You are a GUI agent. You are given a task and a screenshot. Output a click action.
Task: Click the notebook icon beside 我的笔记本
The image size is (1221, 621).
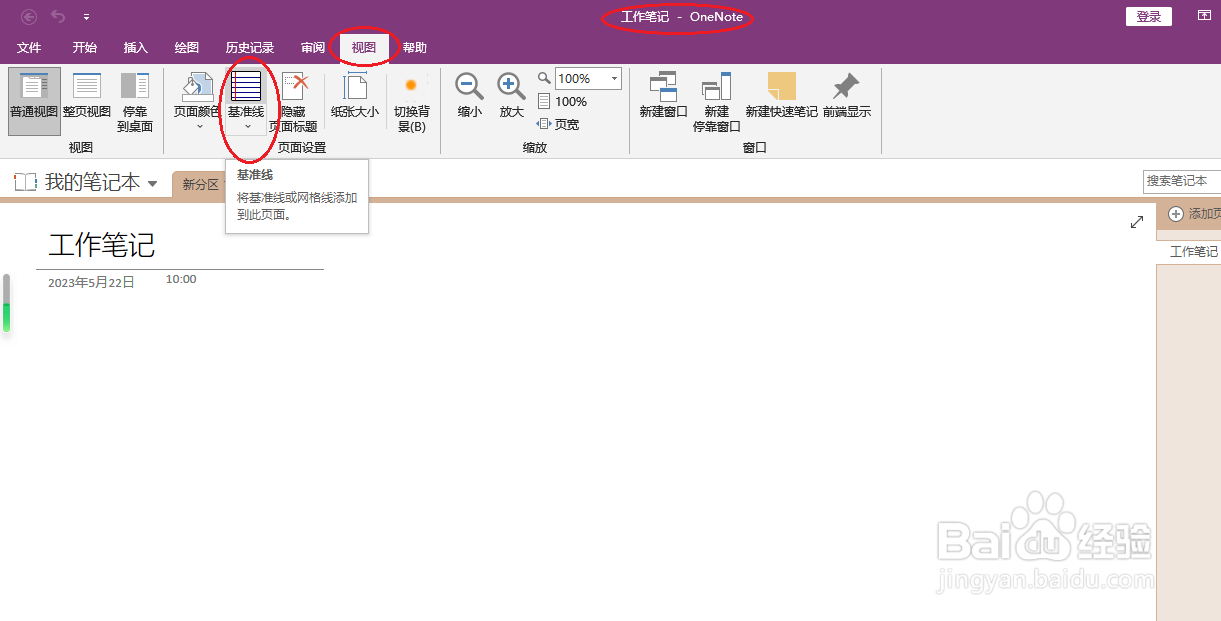(x=25, y=182)
